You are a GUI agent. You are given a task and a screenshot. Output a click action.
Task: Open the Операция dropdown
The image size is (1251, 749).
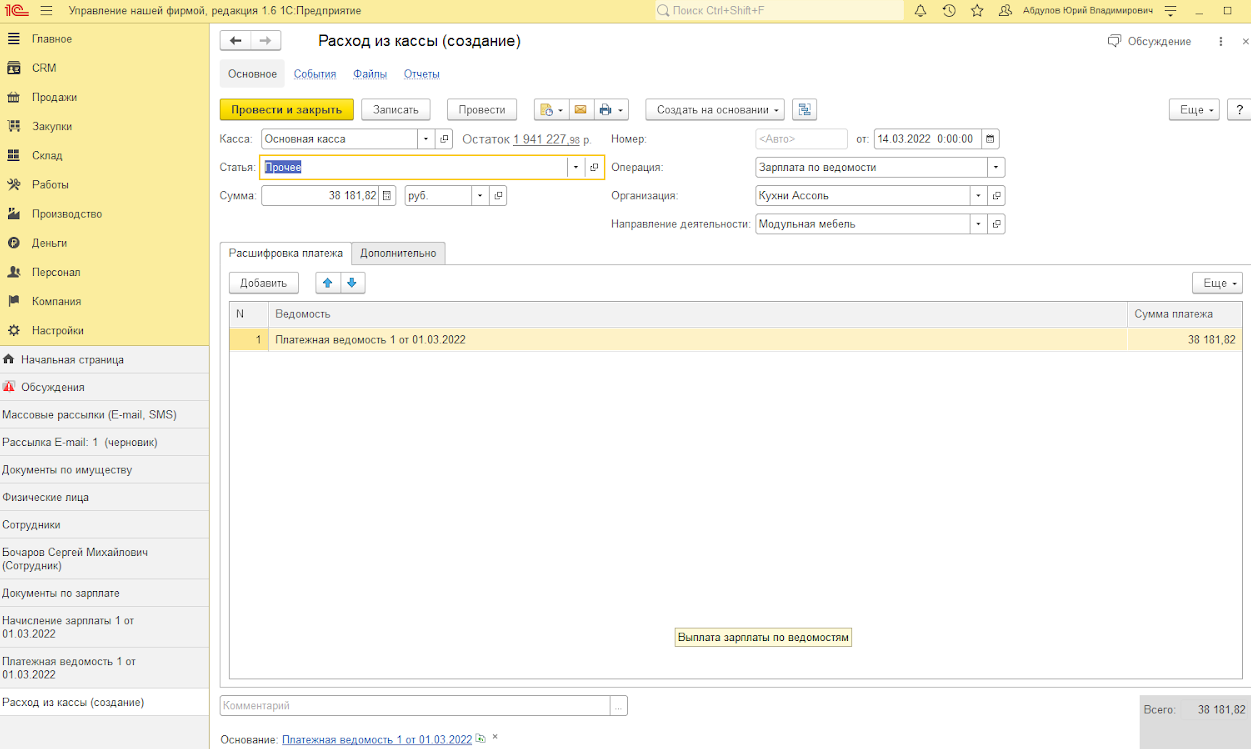[995, 168]
